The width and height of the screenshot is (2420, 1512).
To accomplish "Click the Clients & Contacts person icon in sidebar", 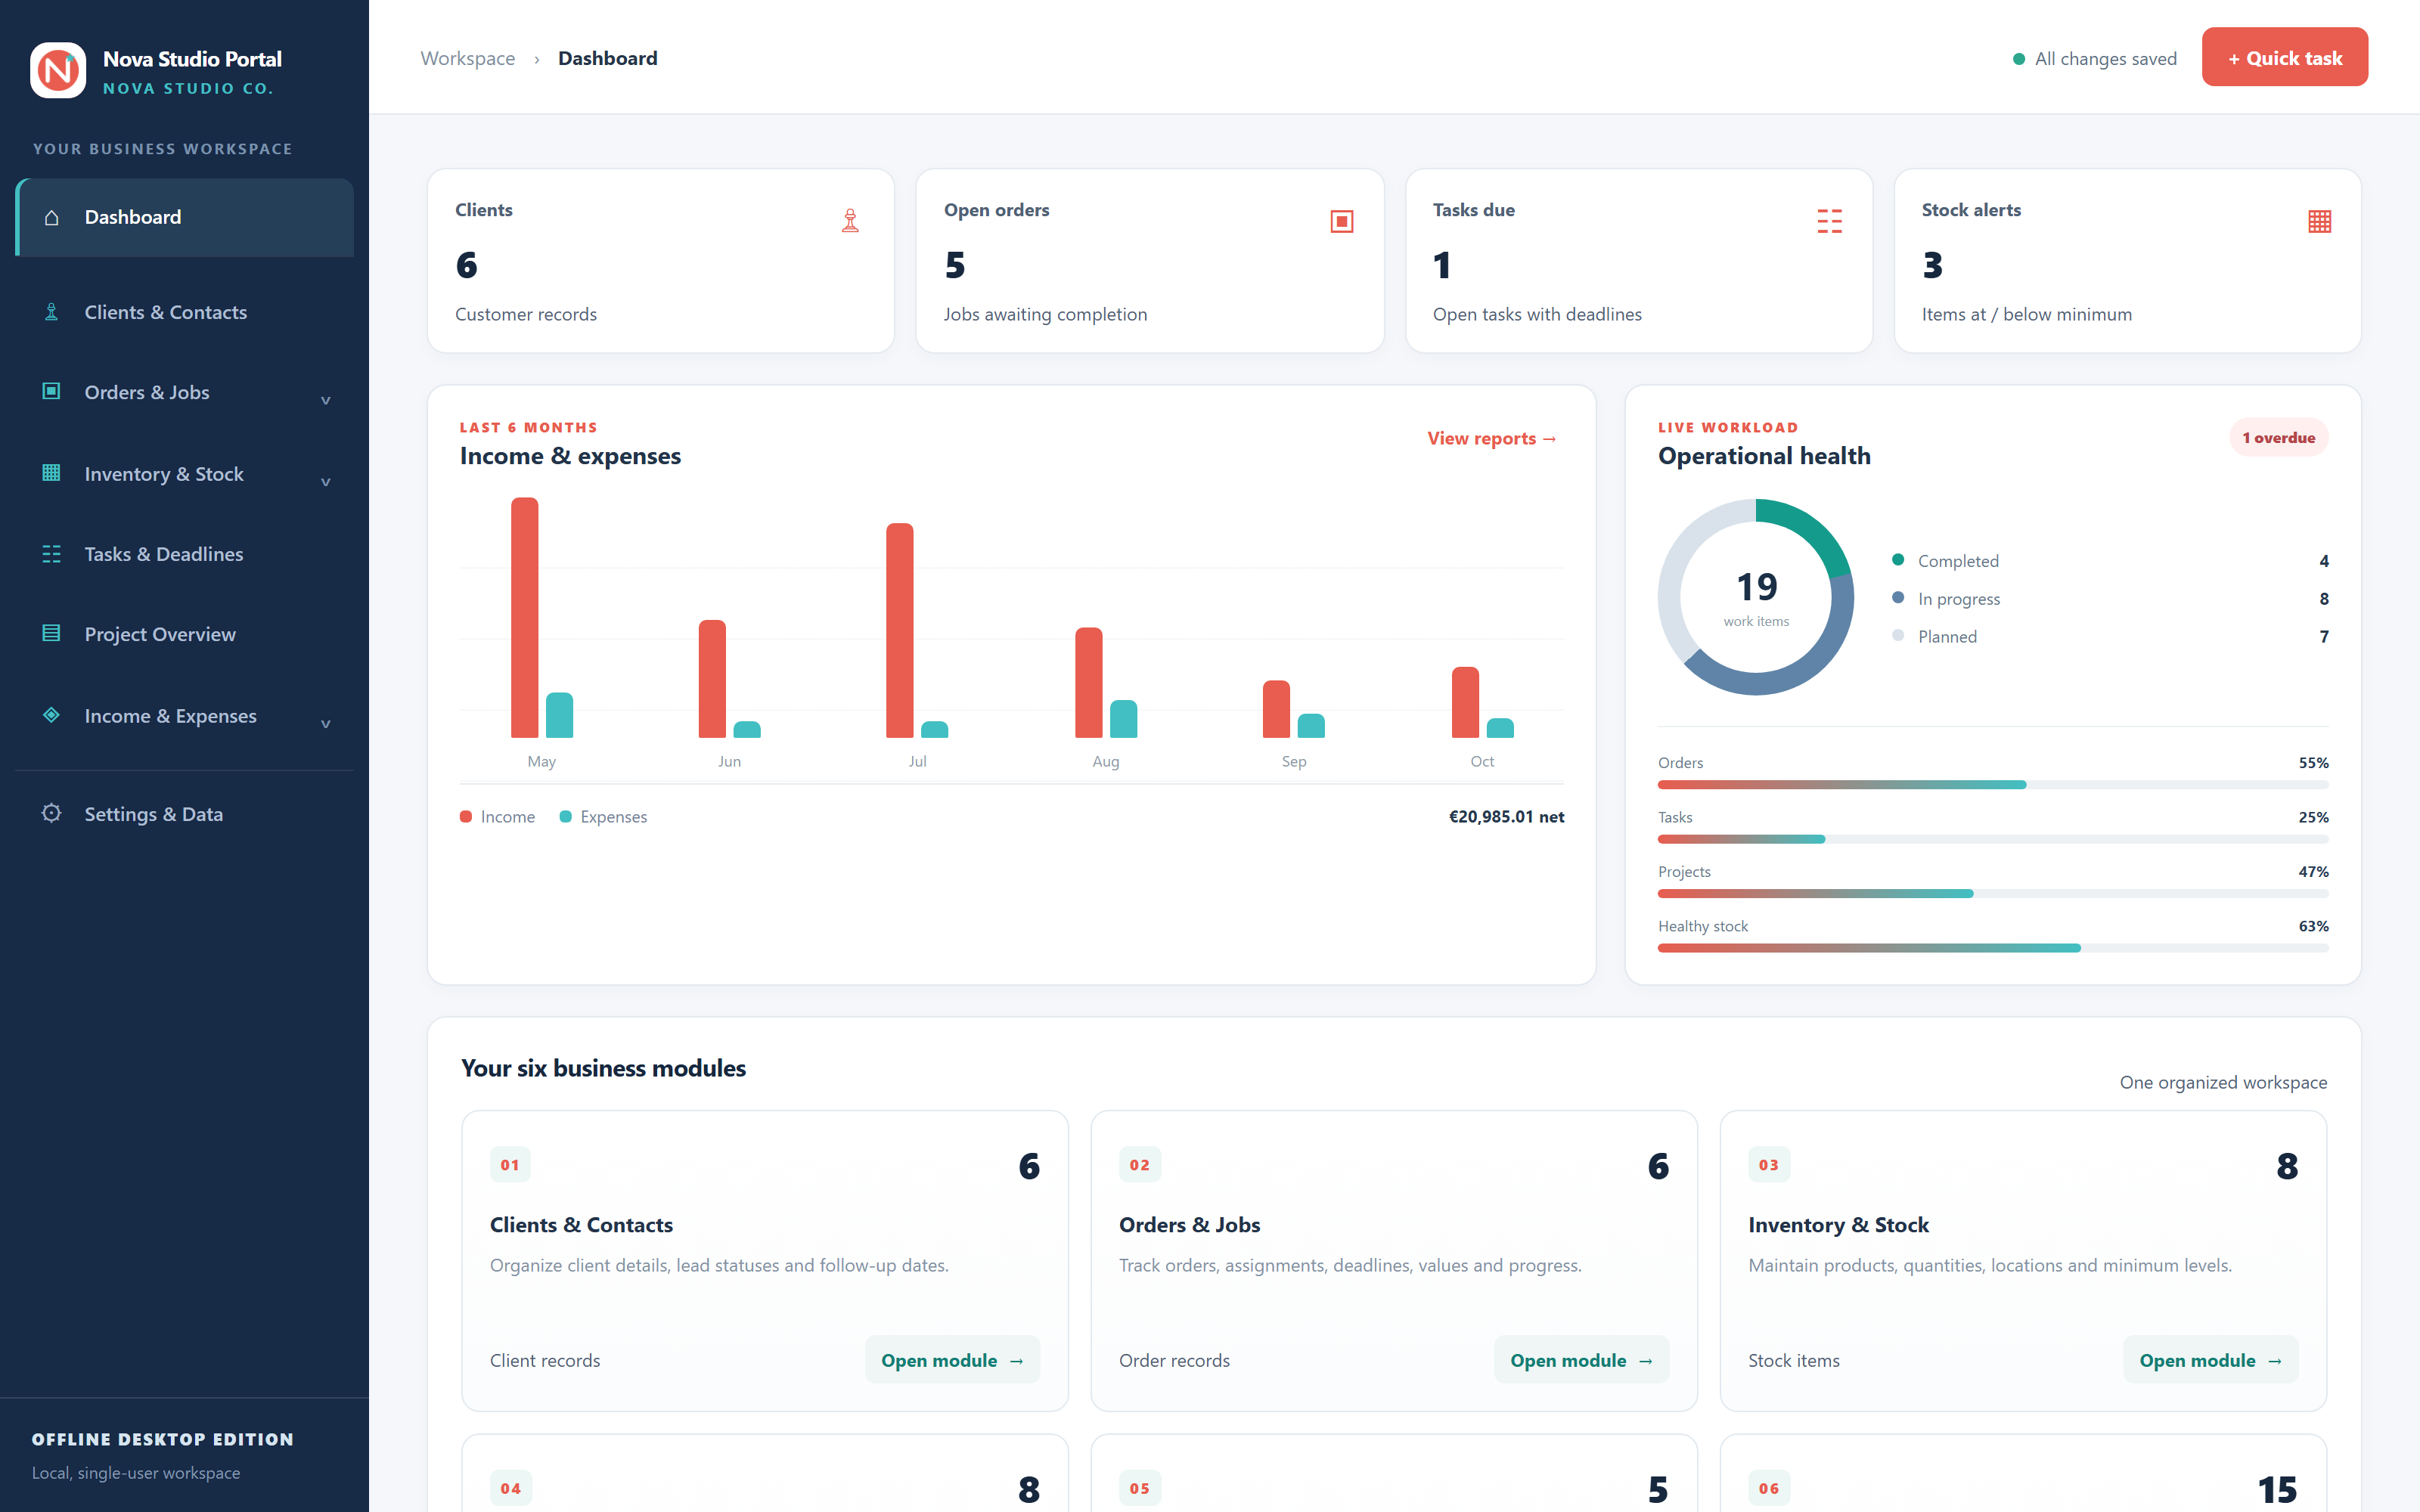I will (51, 312).
